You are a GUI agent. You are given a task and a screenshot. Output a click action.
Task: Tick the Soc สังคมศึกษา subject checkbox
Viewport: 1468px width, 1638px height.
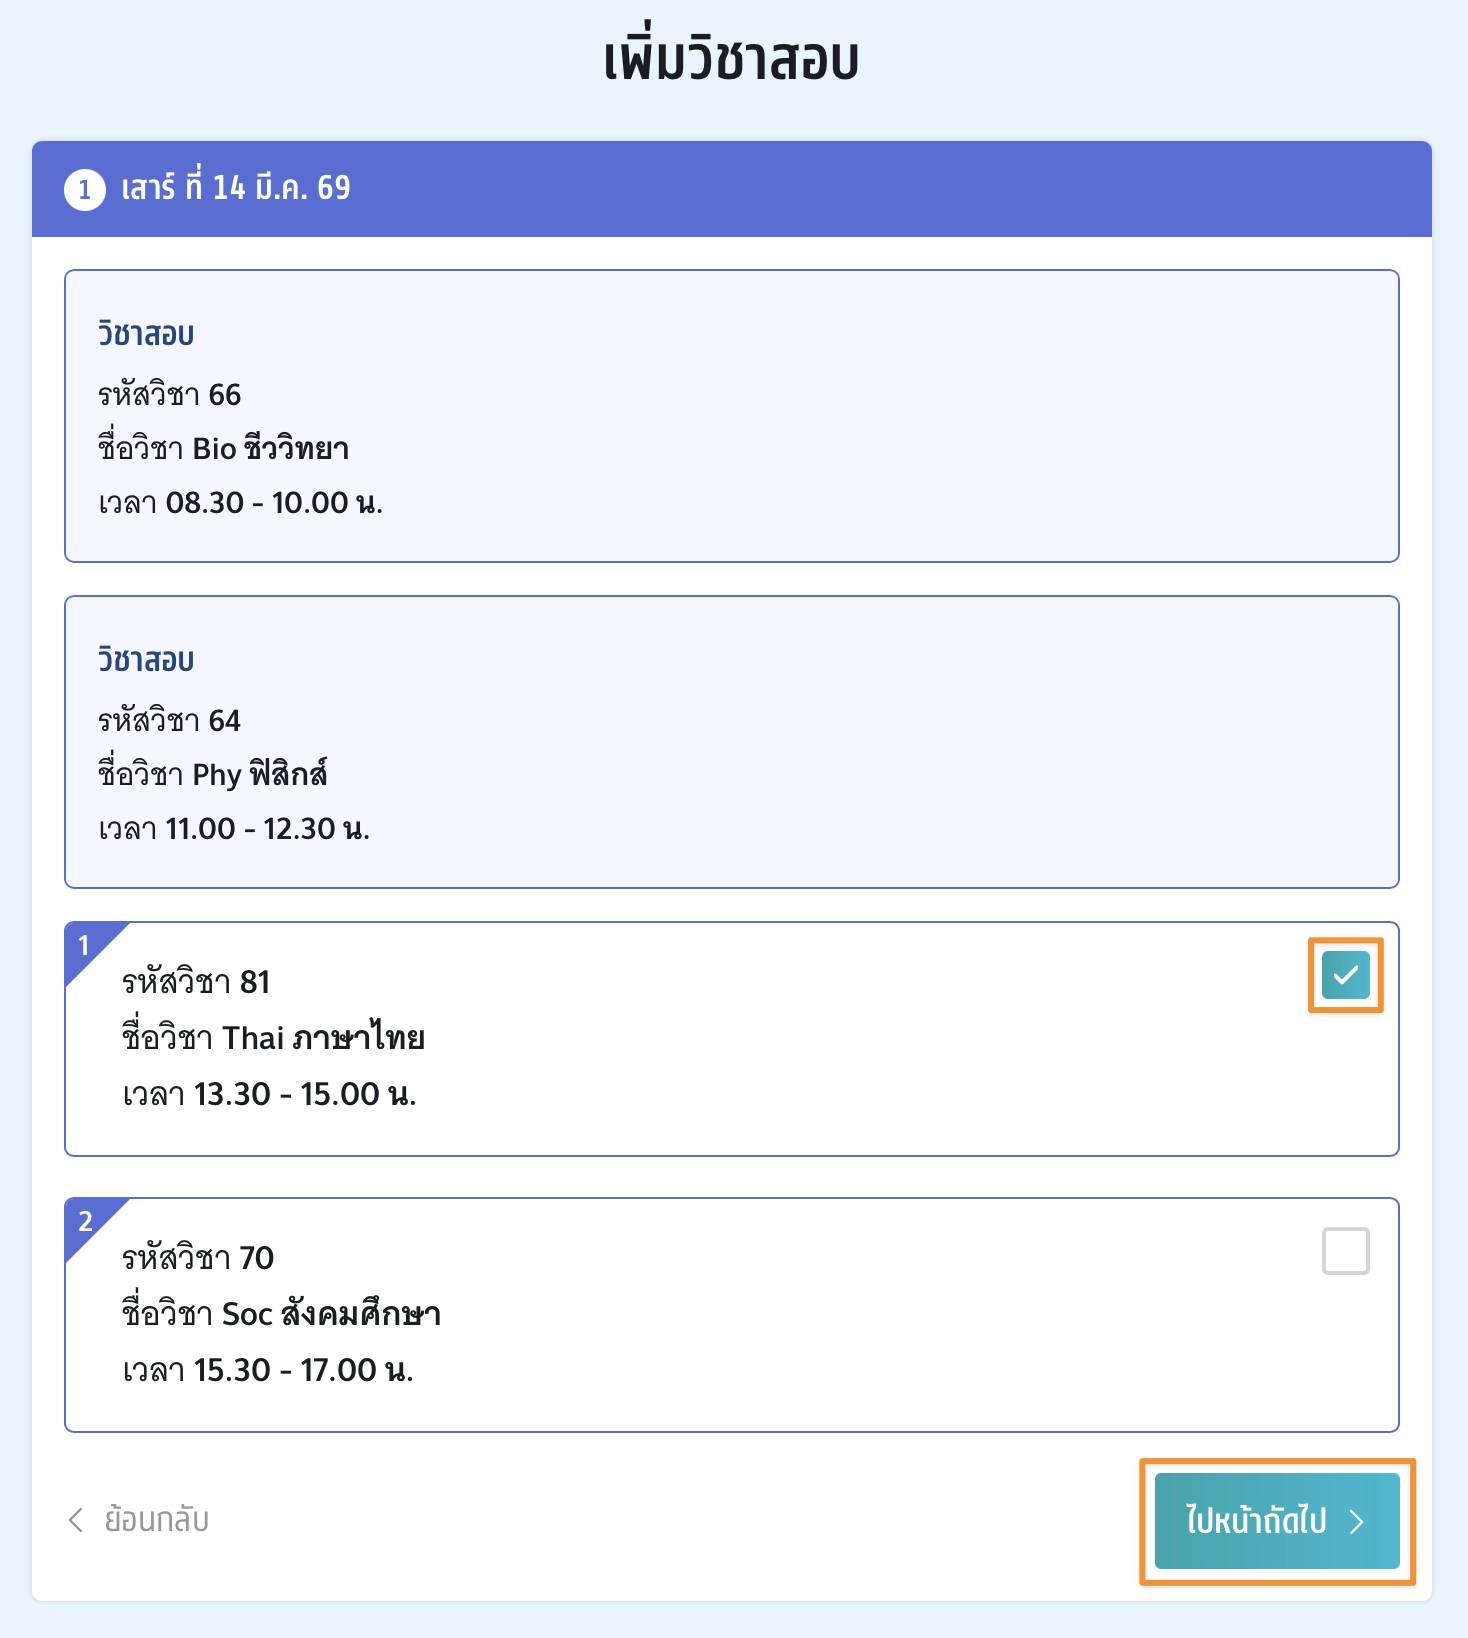click(1345, 1251)
